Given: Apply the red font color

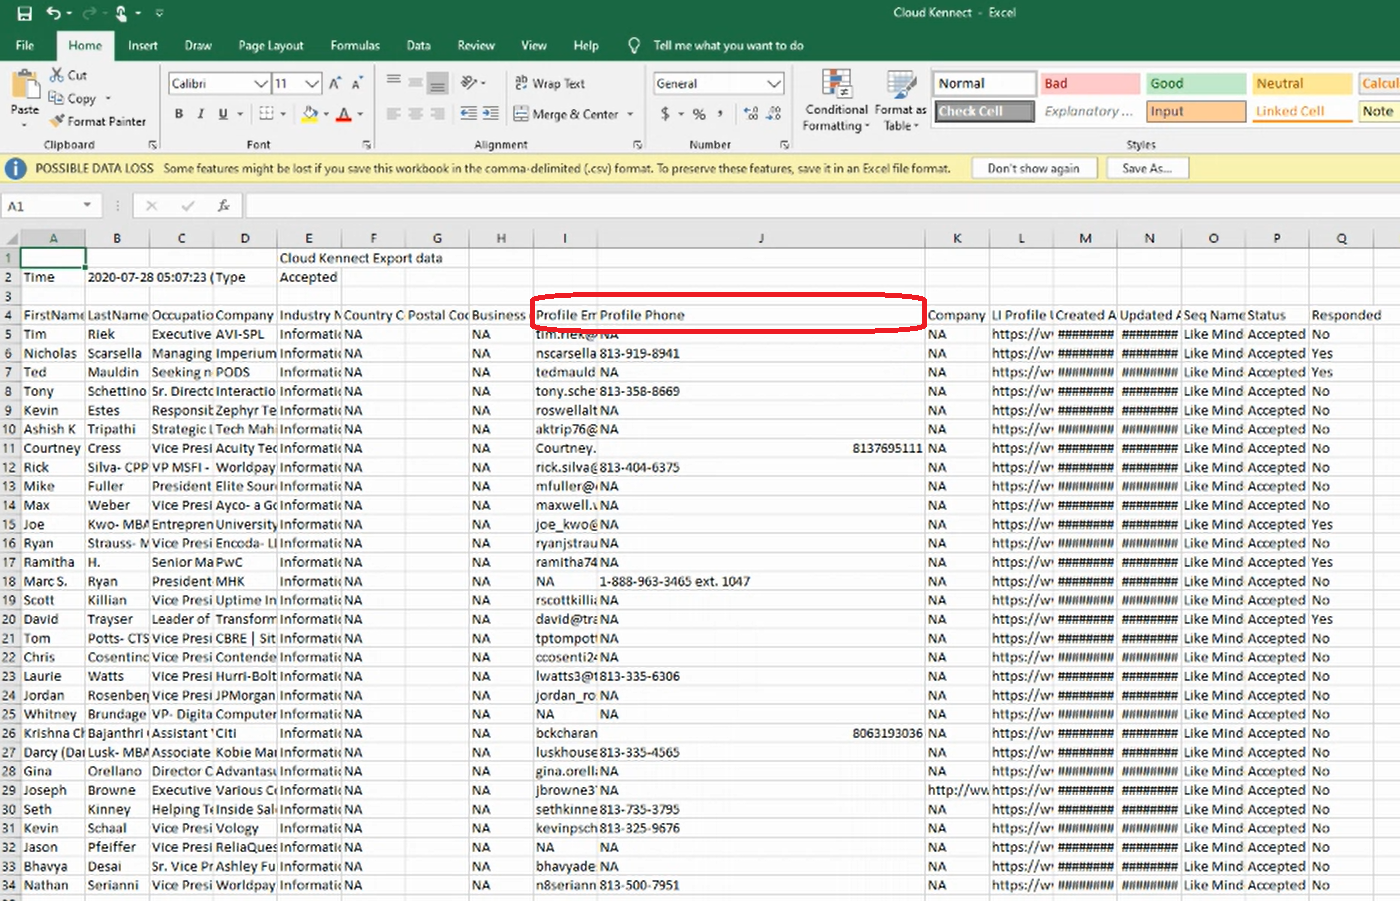Looking at the screenshot, I should [344, 114].
